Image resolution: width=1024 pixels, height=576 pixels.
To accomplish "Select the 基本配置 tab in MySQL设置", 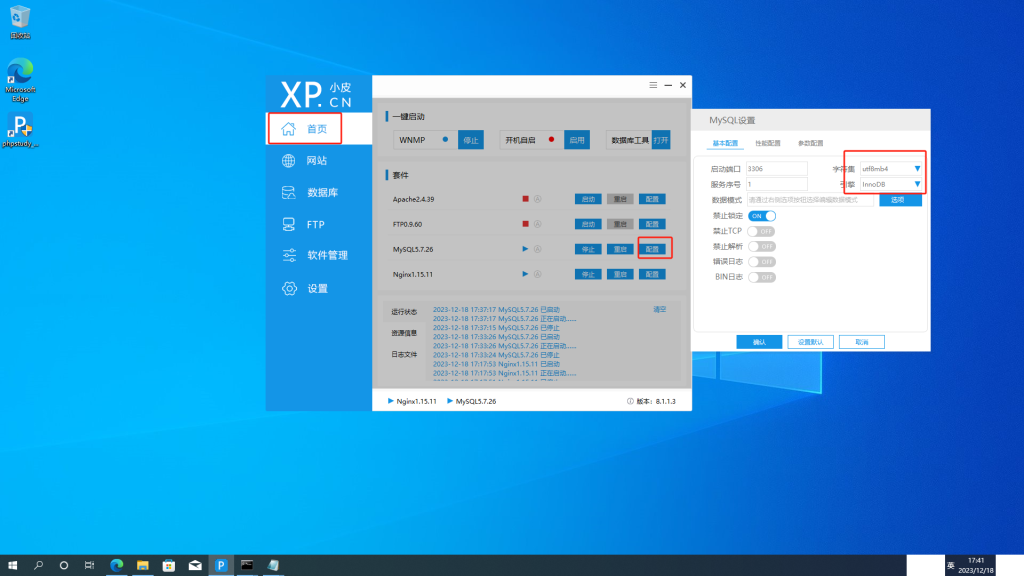I will click(x=725, y=143).
